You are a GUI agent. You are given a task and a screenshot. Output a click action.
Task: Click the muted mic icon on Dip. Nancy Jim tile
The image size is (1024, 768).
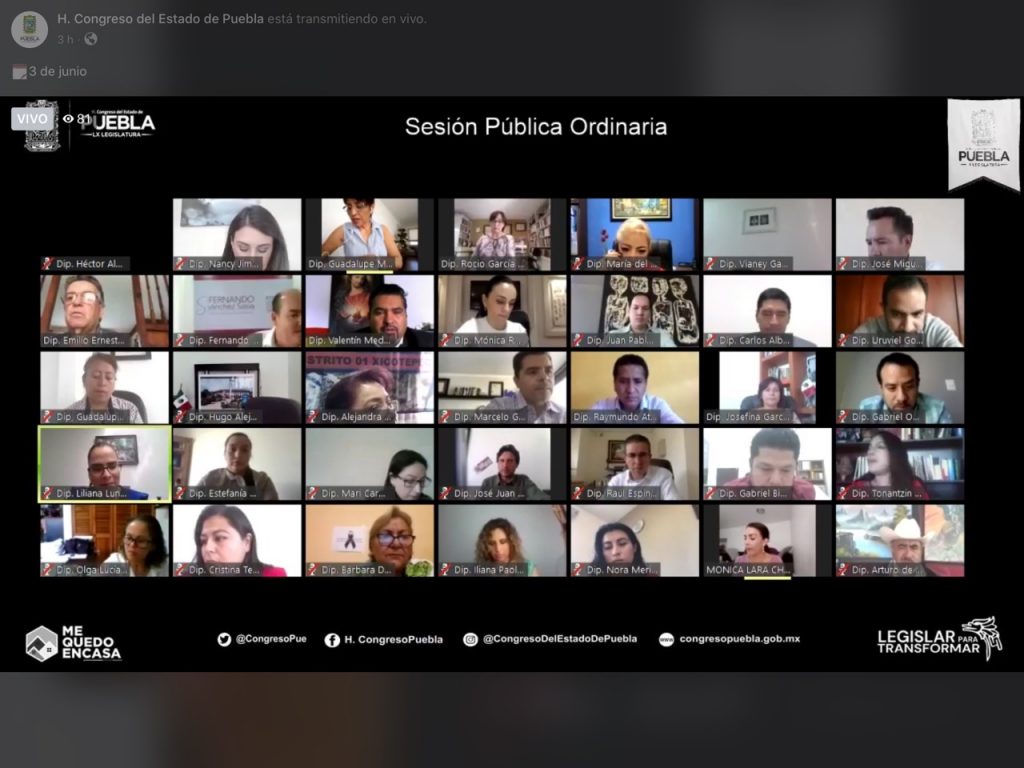180,264
